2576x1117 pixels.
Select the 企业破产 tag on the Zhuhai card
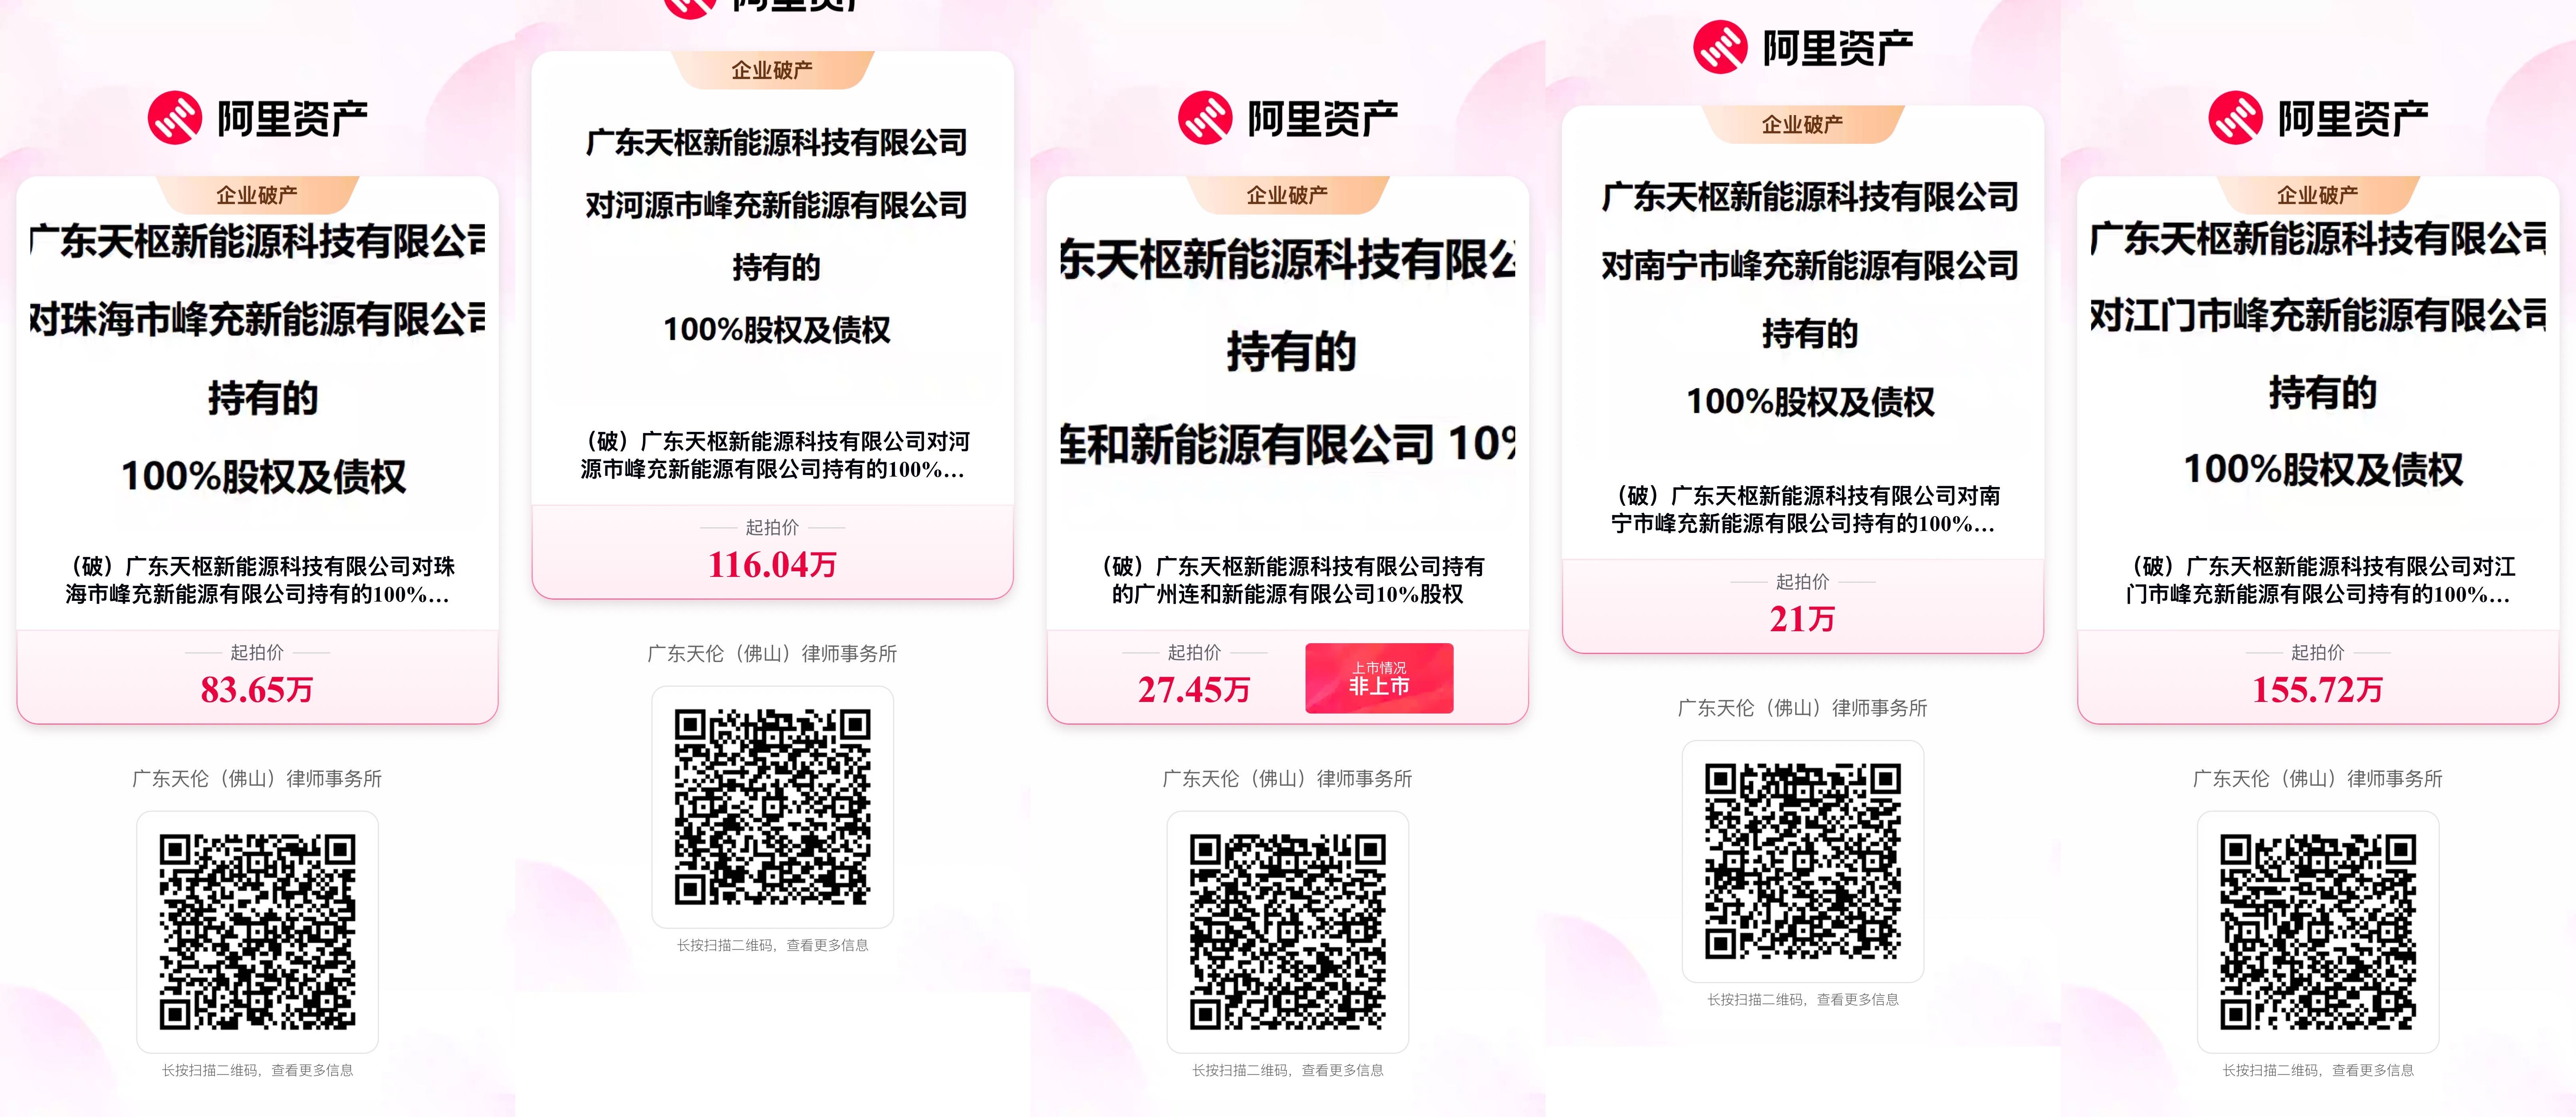point(257,194)
